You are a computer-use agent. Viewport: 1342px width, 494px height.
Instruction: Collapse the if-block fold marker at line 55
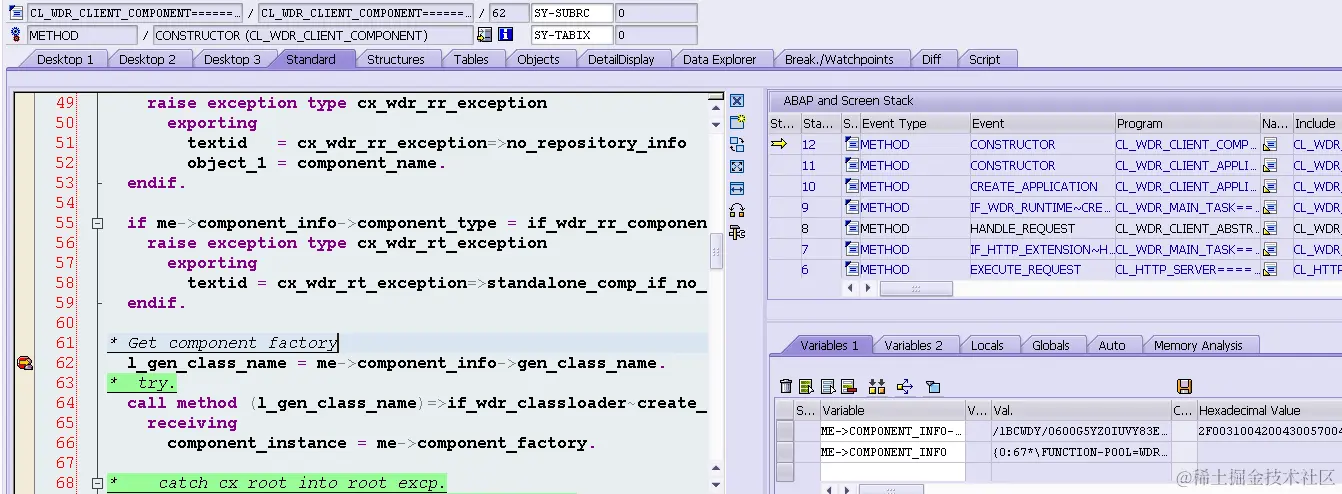[97, 223]
